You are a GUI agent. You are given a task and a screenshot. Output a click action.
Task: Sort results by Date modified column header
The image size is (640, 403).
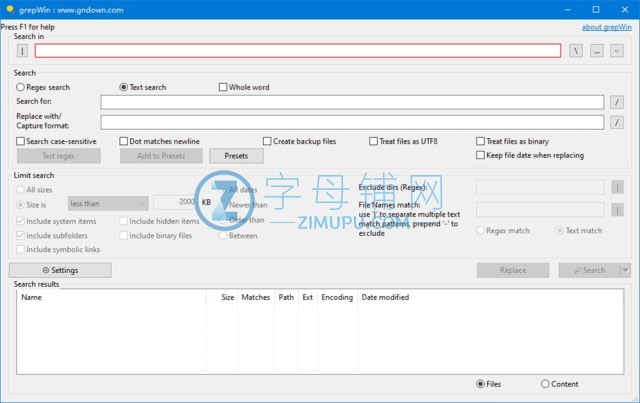(385, 297)
